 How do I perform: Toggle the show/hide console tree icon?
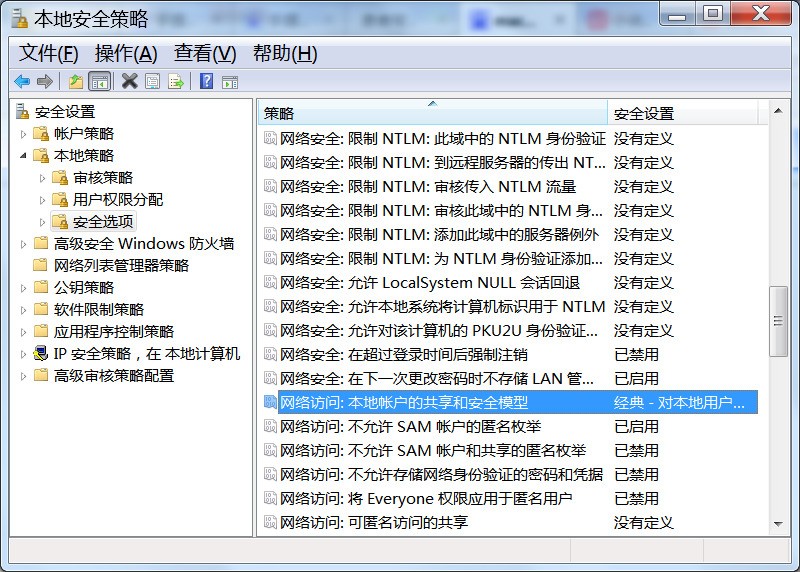pyautogui.click(x=99, y=82)
